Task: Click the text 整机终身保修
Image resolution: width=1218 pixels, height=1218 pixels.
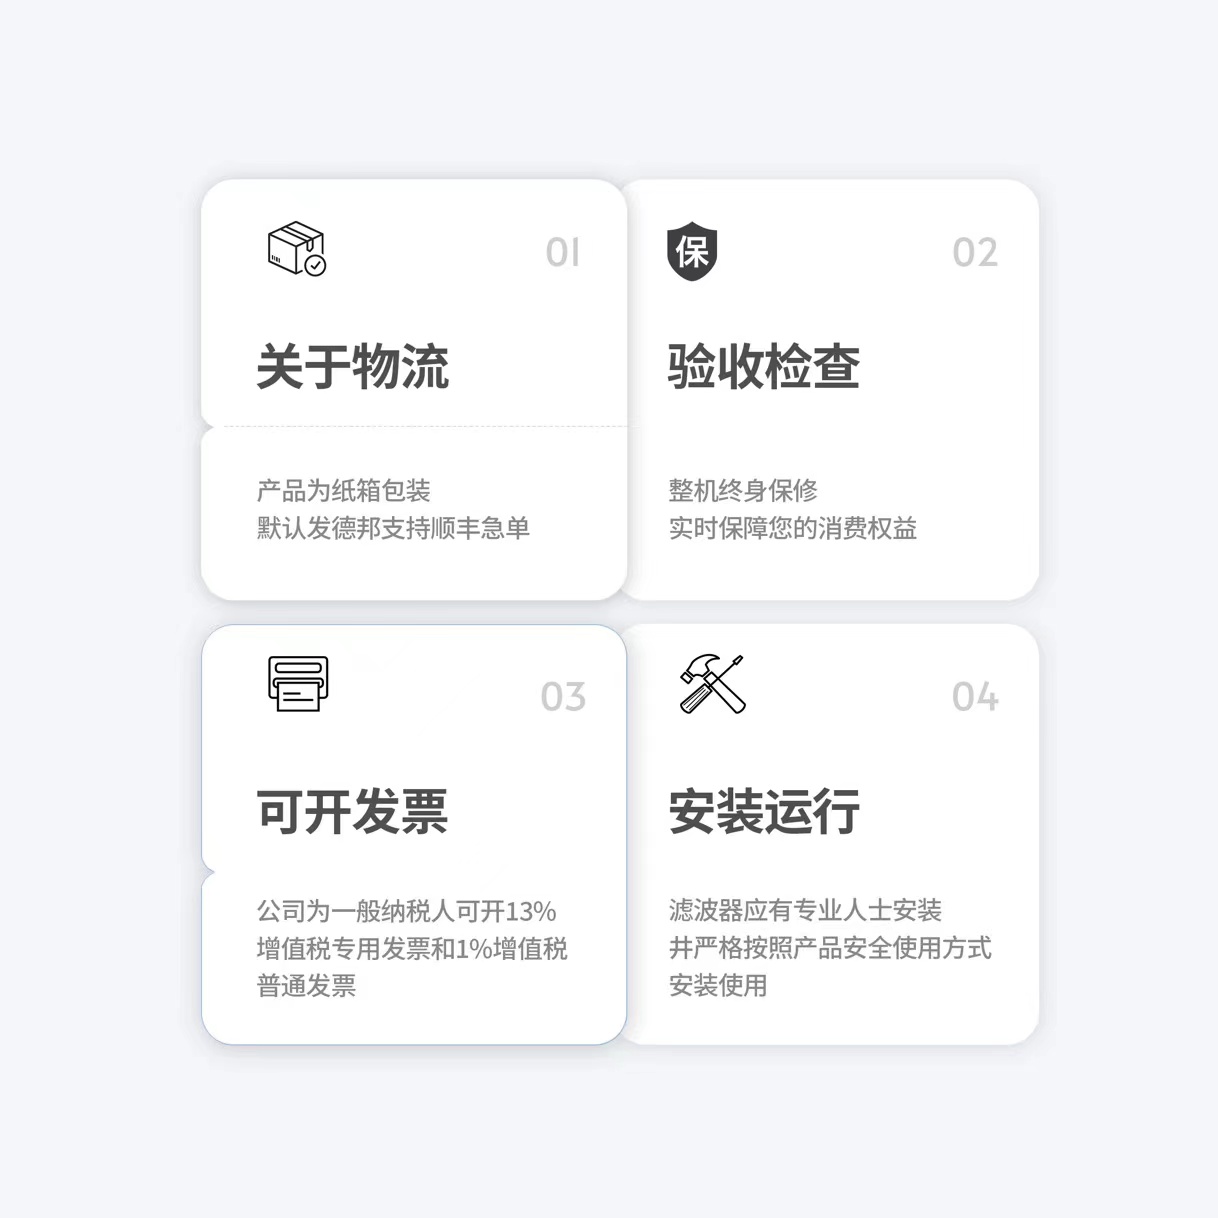Action: [743, 491]
